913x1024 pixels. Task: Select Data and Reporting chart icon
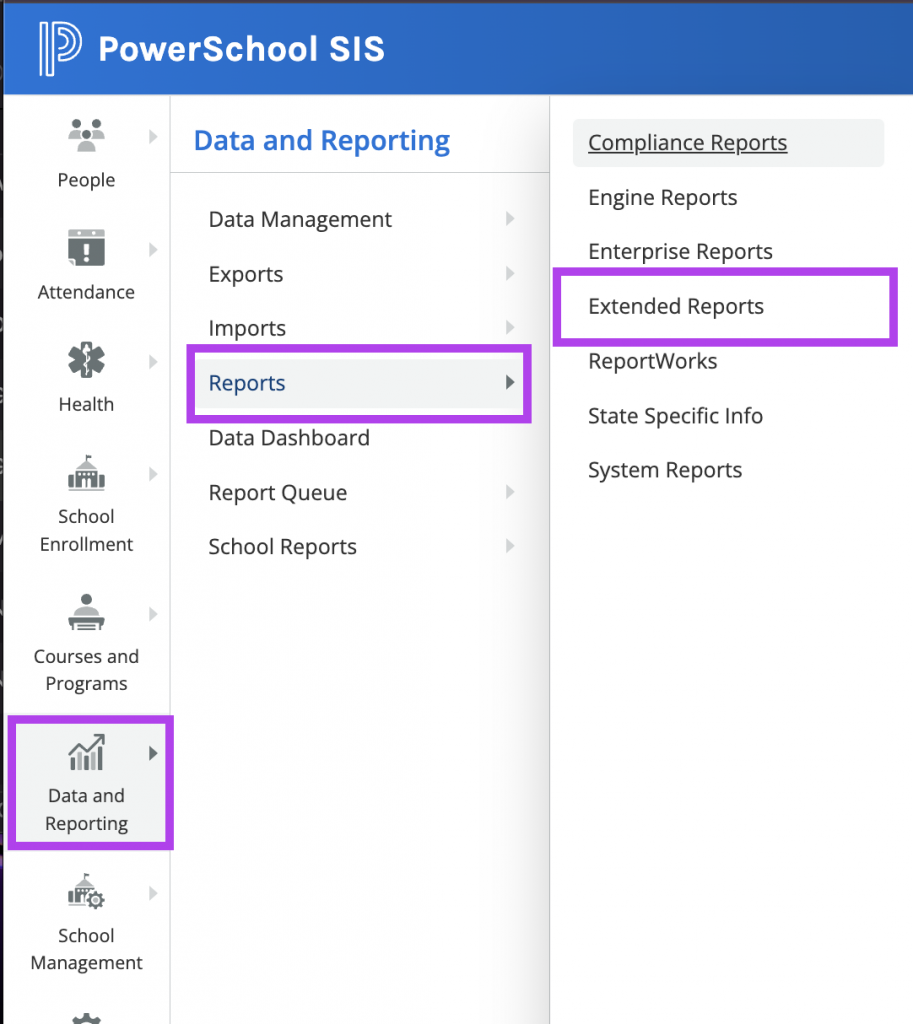[86, 752]
